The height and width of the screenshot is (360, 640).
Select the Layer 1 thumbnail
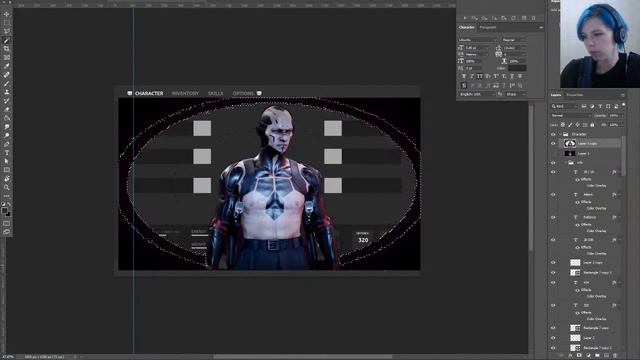pyautogui.click(x=569, y=153)
